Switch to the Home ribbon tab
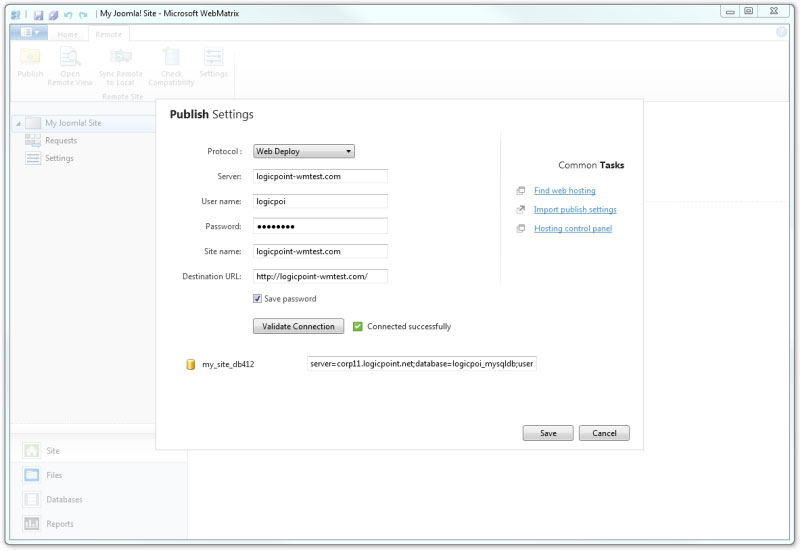Screen dimensions: 800x551 (67, 34)
